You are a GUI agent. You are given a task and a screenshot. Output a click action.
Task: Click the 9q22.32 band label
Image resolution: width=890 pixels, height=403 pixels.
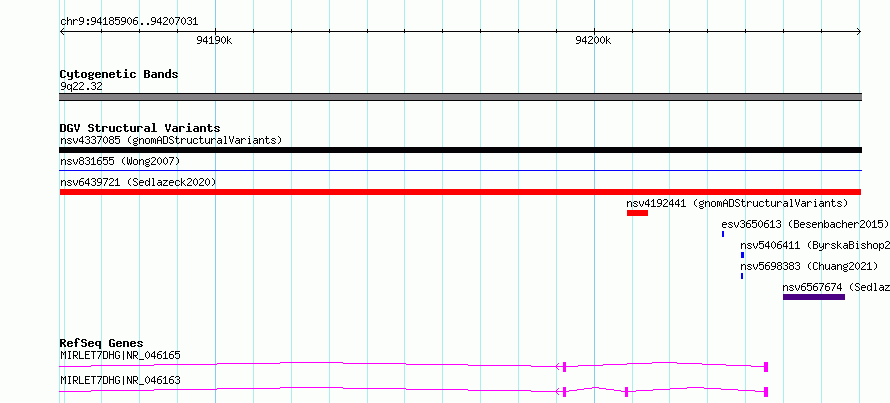pyautogui.click(x=81, y=87)
